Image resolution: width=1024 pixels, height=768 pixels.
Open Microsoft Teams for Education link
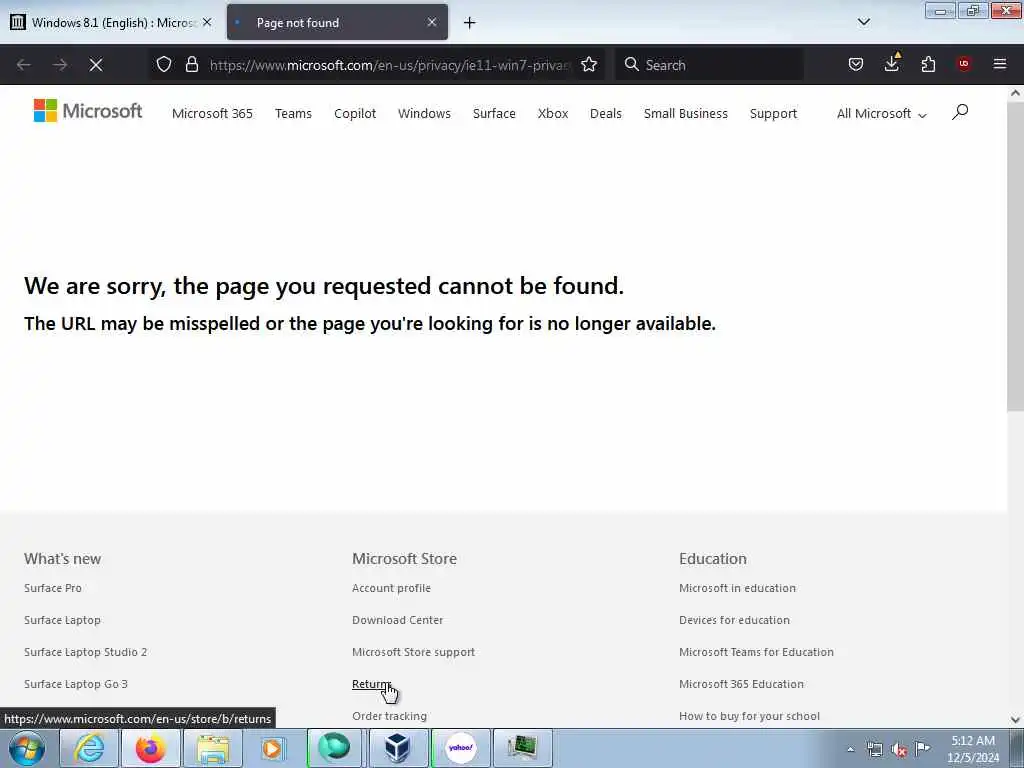click(756, 652)
